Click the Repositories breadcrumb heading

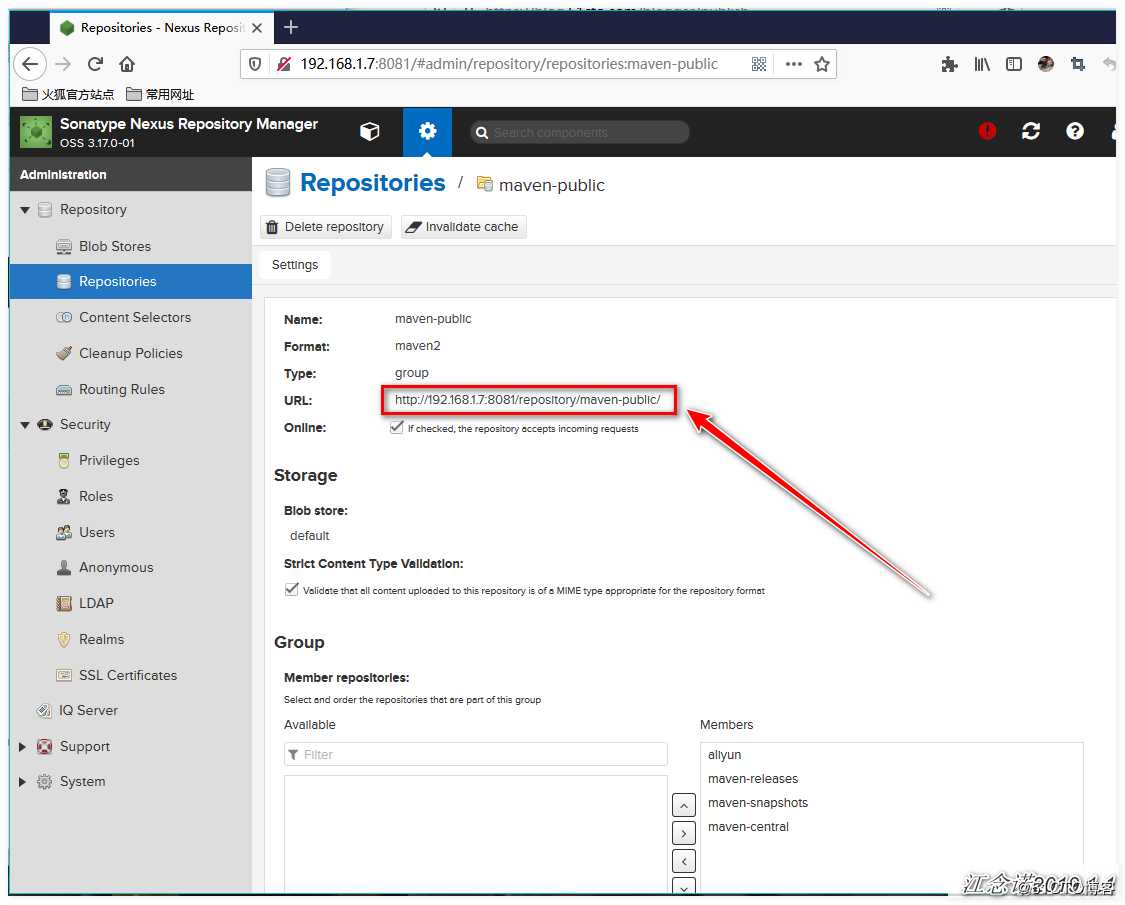[x=372, y=183]
